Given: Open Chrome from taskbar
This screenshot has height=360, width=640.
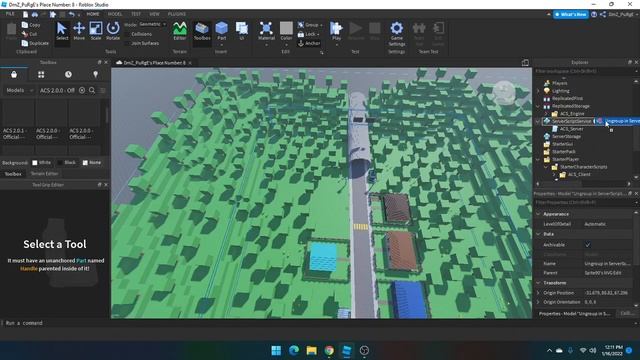Looking at the screenshot, I should click(x=329, y=351).
